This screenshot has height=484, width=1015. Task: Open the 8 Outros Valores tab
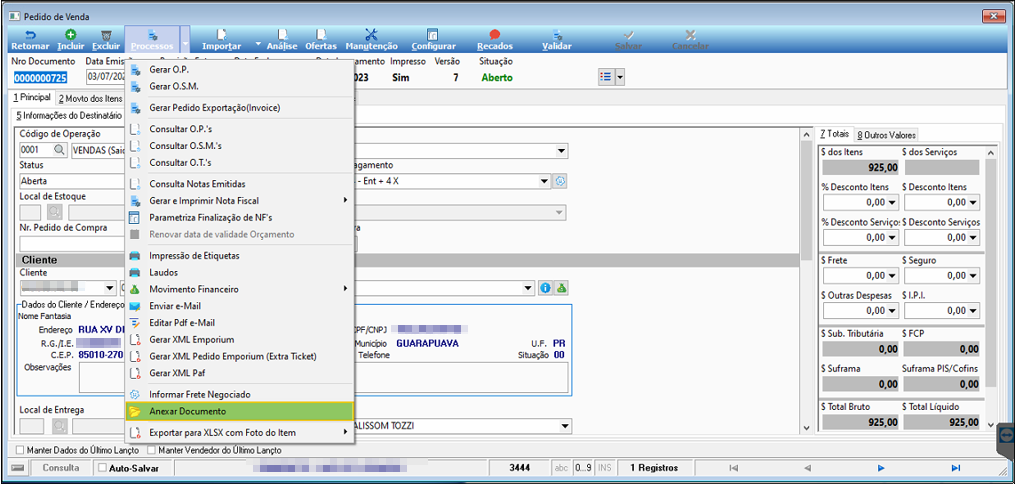tap(886, 135)
